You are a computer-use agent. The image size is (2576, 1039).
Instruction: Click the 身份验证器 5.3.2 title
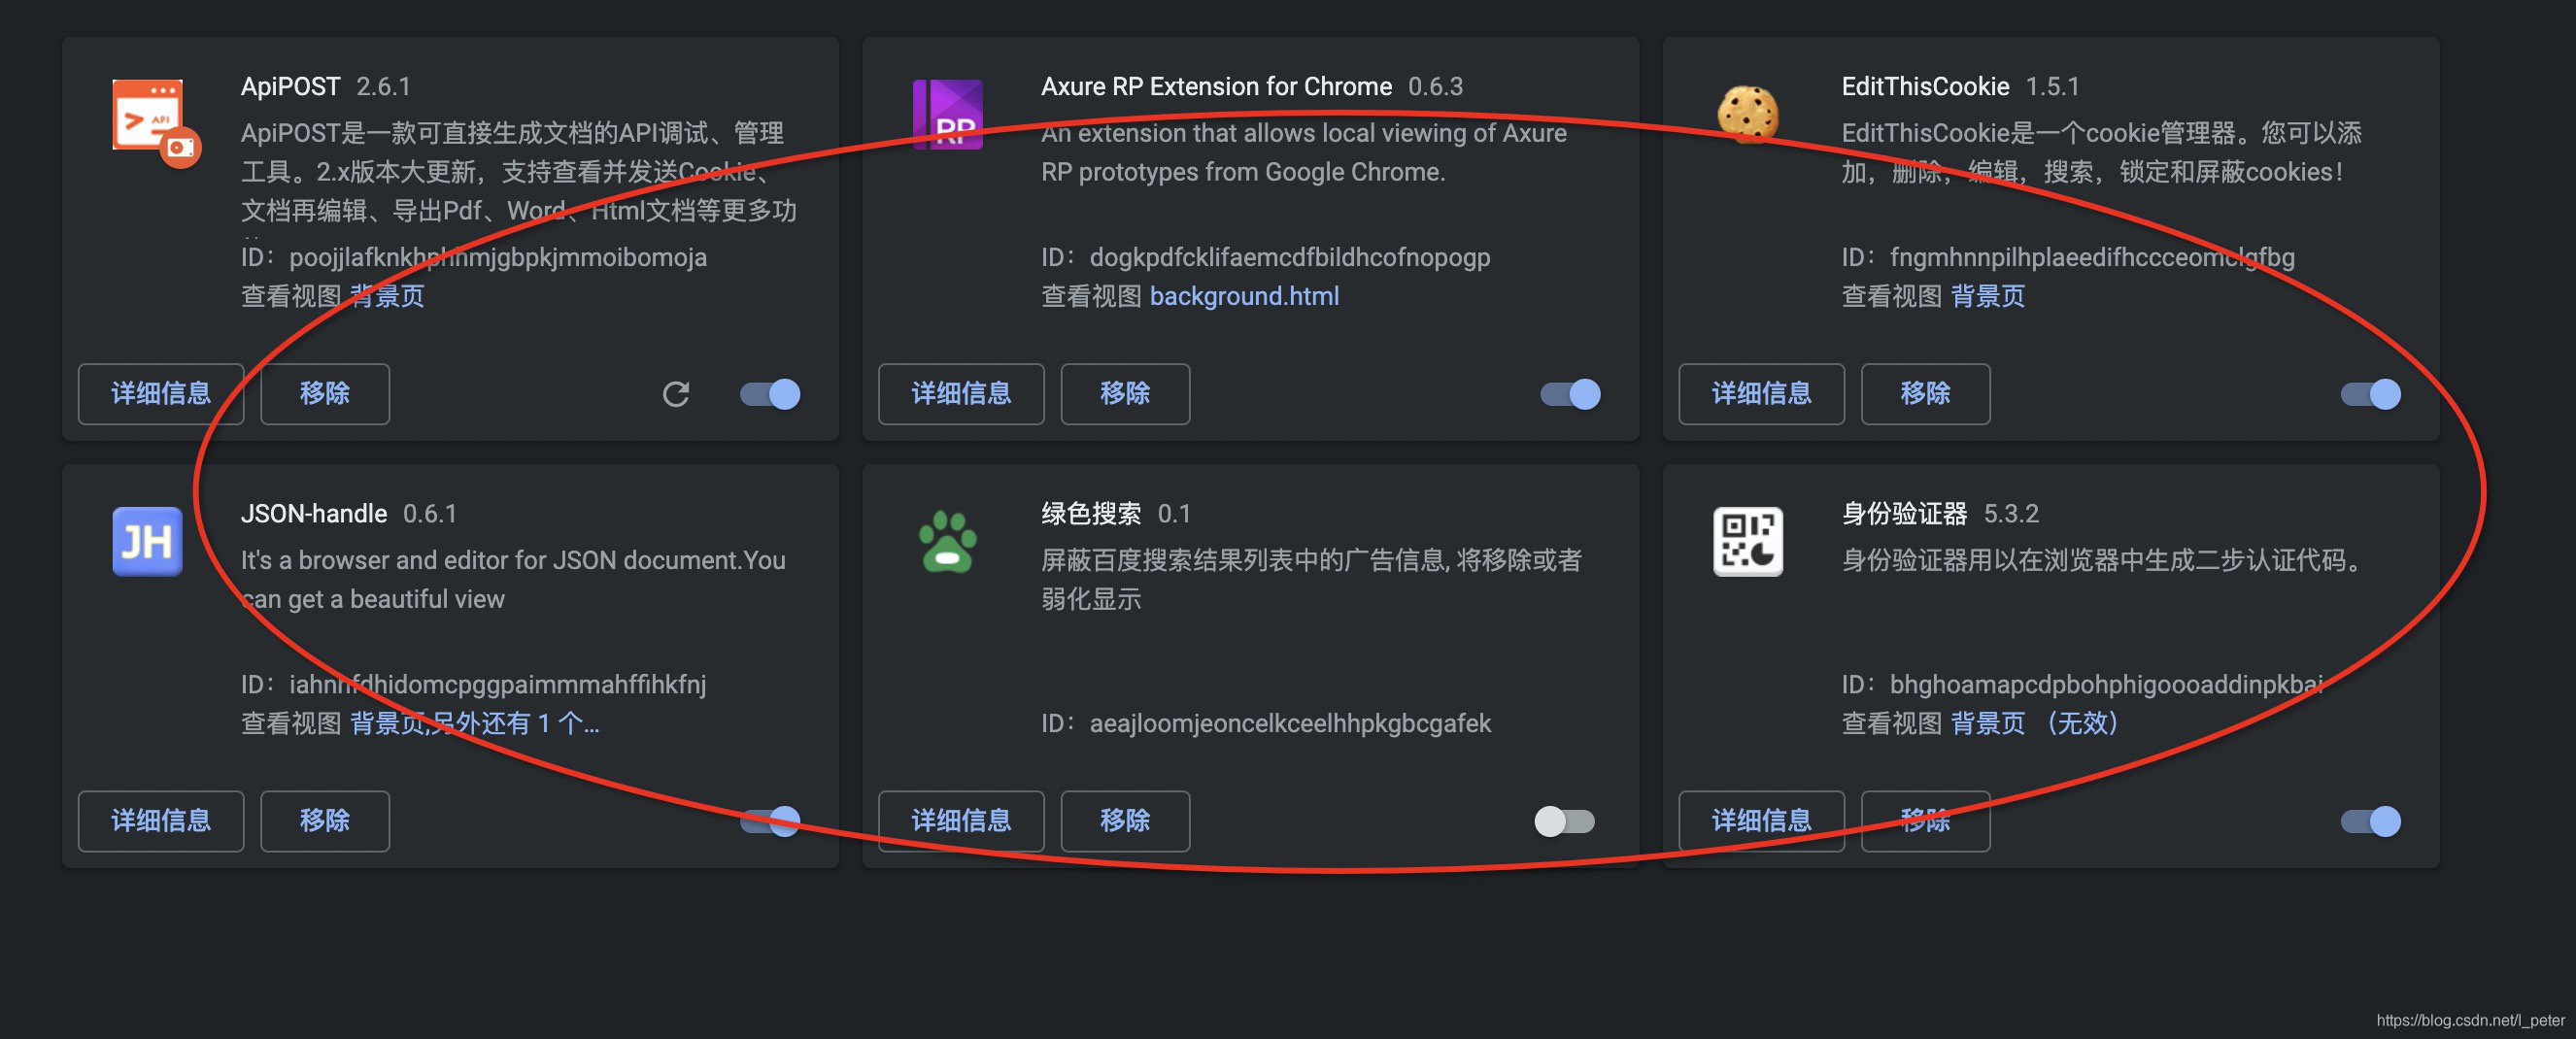[1940, 514]
